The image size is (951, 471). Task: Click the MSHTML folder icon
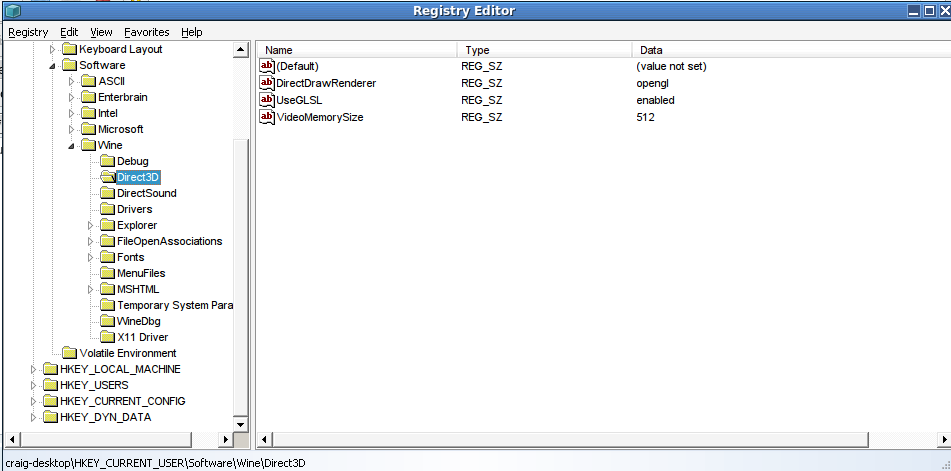point(107,289)
